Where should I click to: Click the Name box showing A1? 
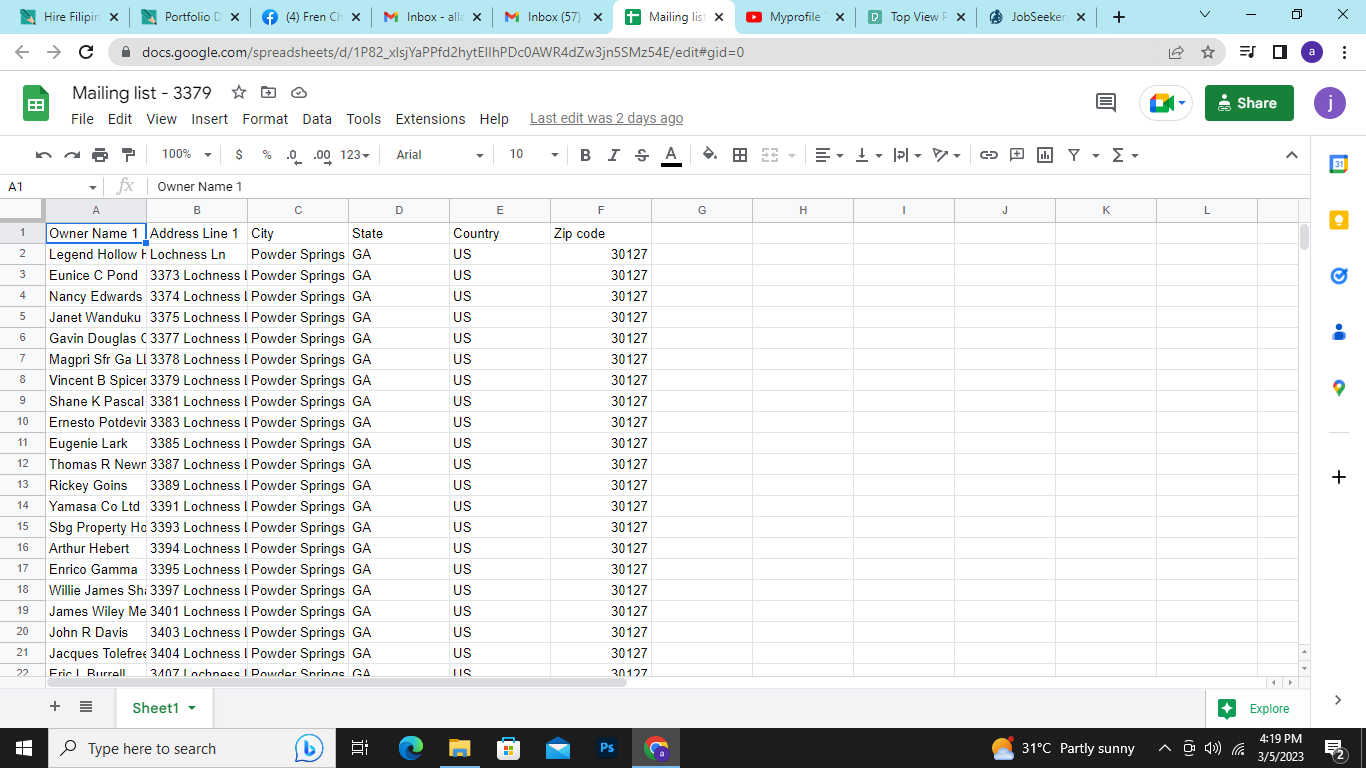tap(51, 187)
